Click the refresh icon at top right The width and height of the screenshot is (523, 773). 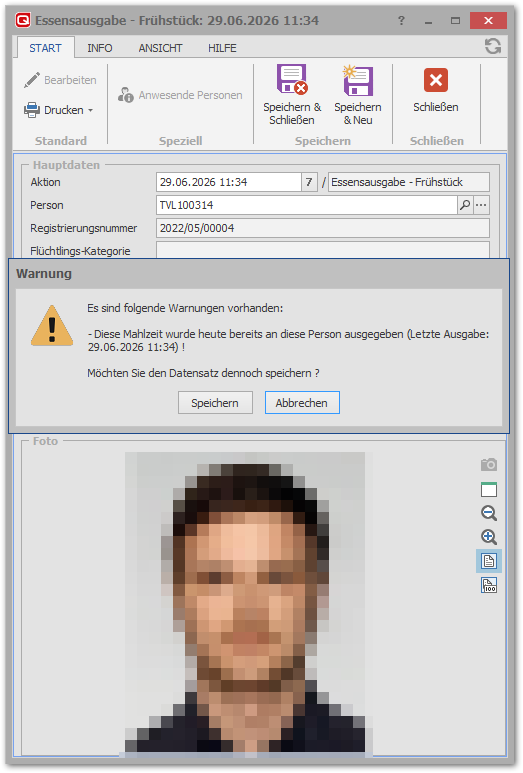[x=492, y=46]
